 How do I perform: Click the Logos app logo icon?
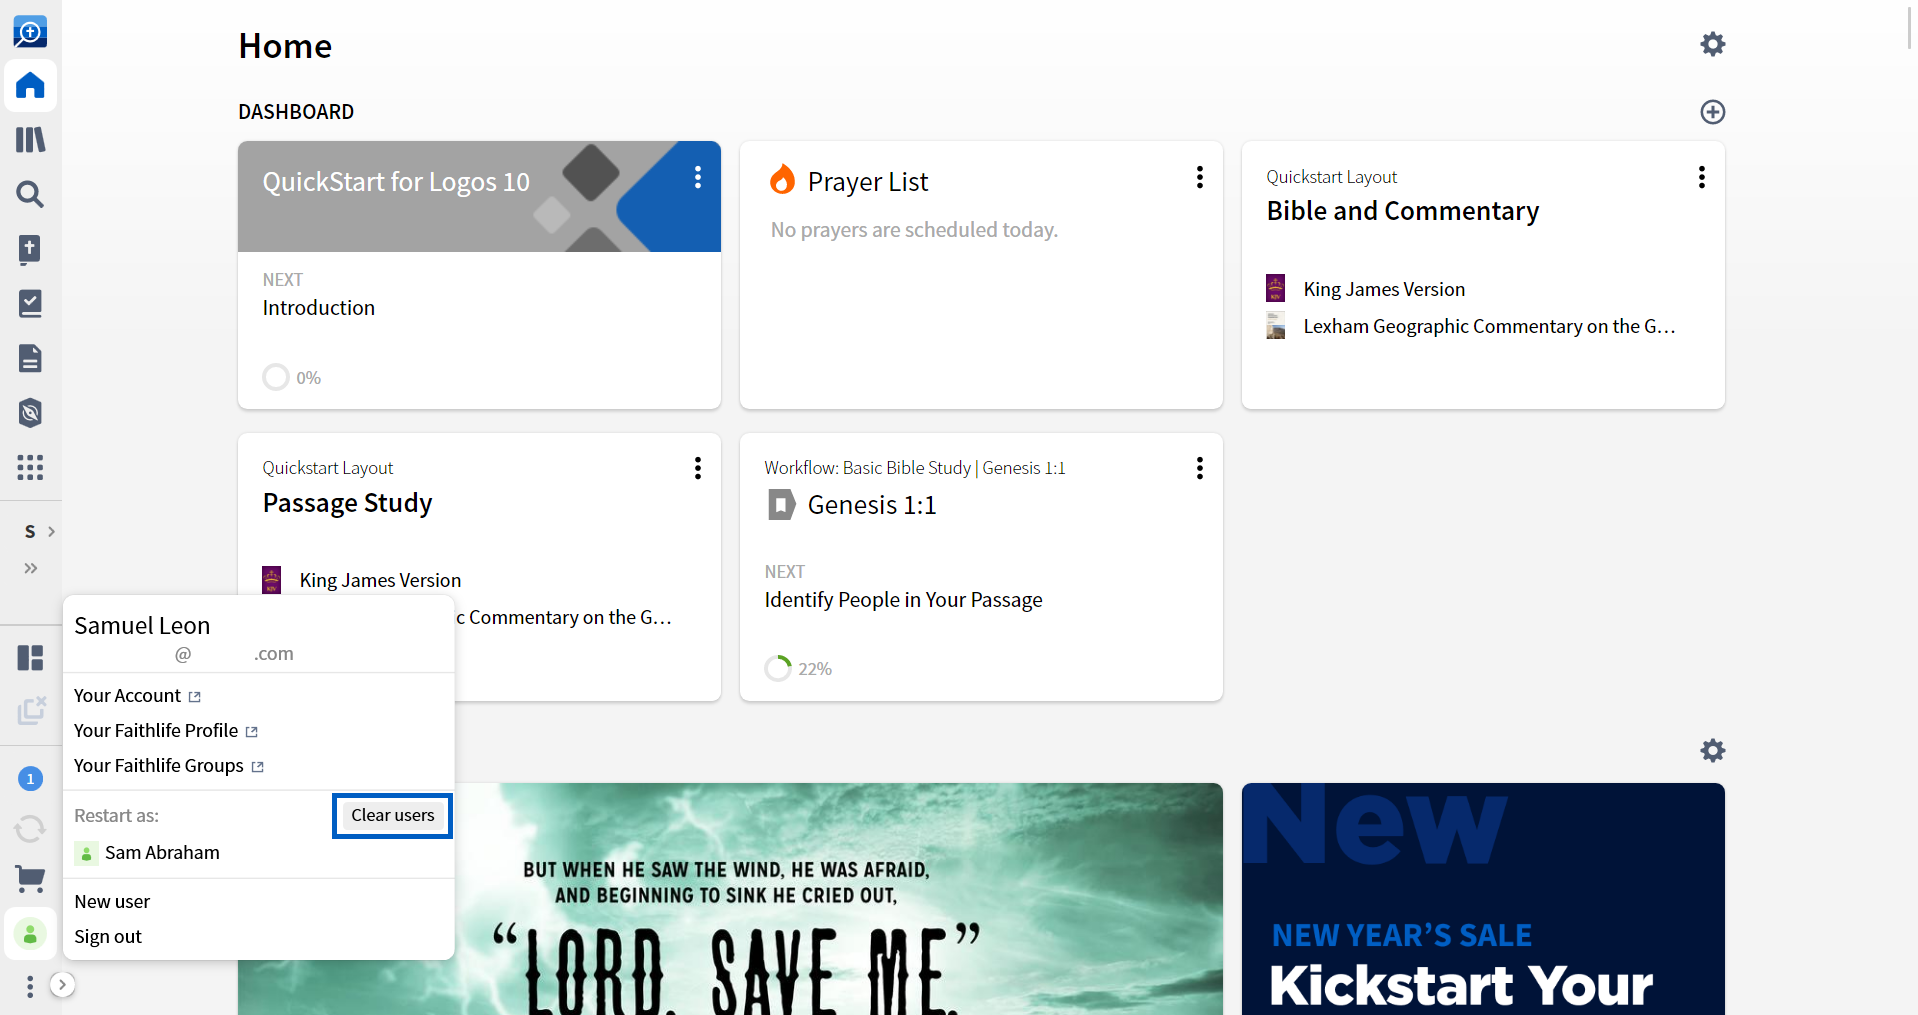(x=30, y=32)
